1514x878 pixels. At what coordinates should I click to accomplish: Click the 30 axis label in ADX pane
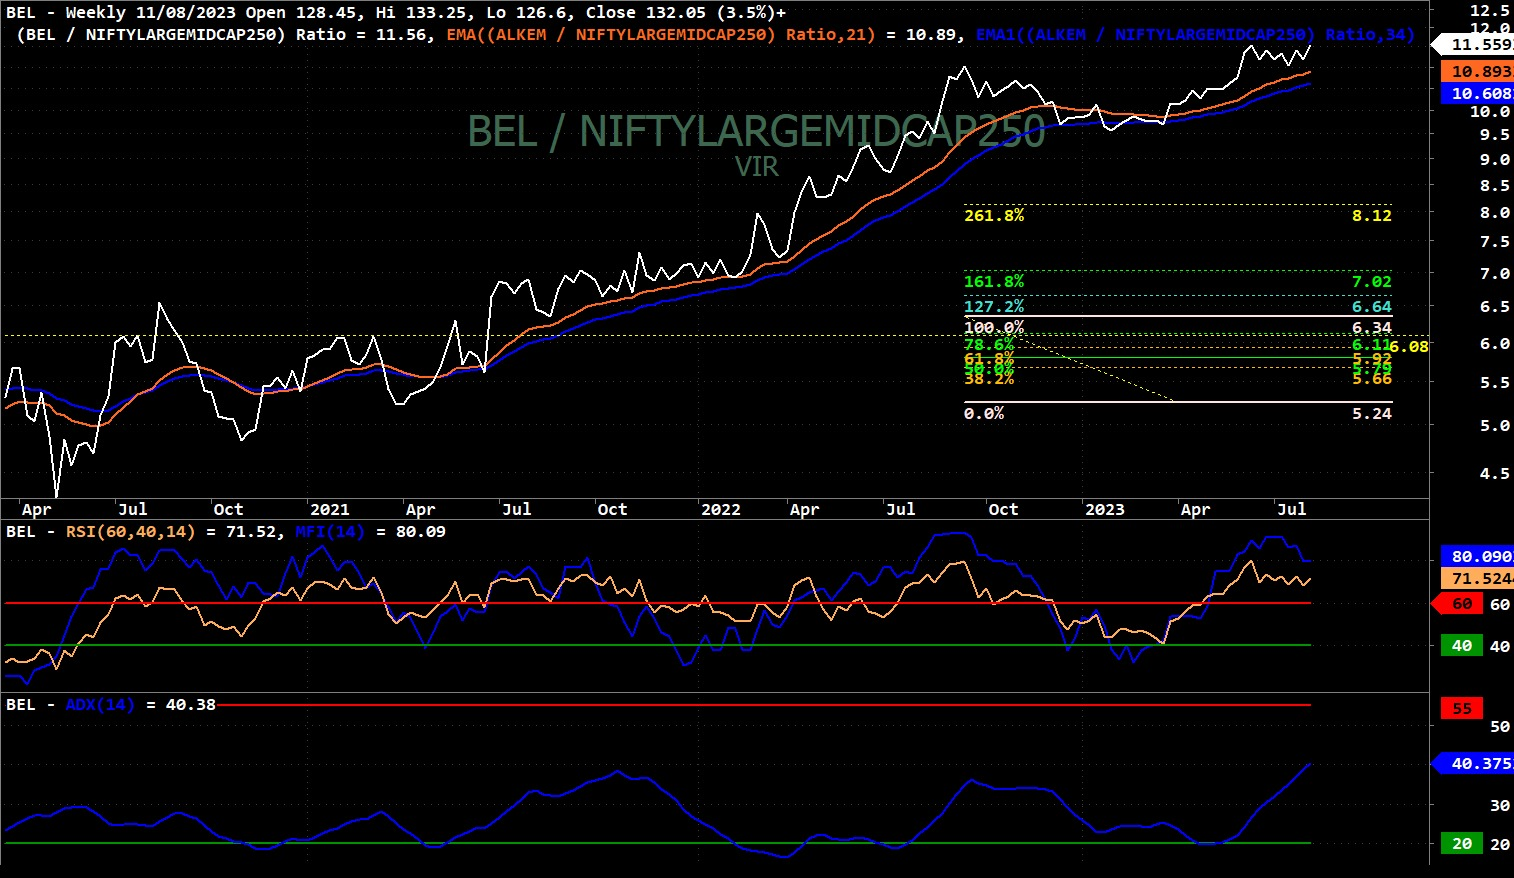pos(1500,805)
